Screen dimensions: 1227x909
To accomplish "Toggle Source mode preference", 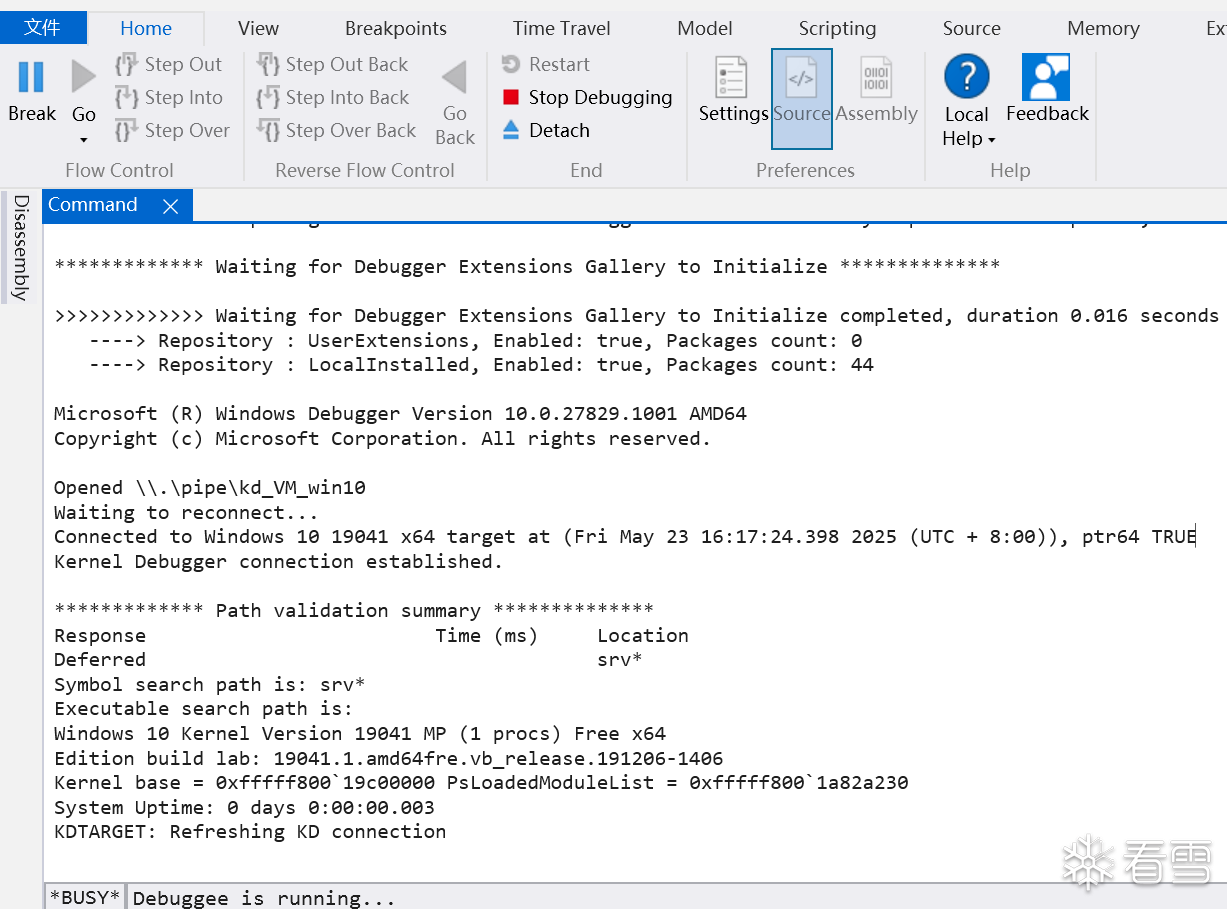I will pyautogui.click(x=801, y=98).
